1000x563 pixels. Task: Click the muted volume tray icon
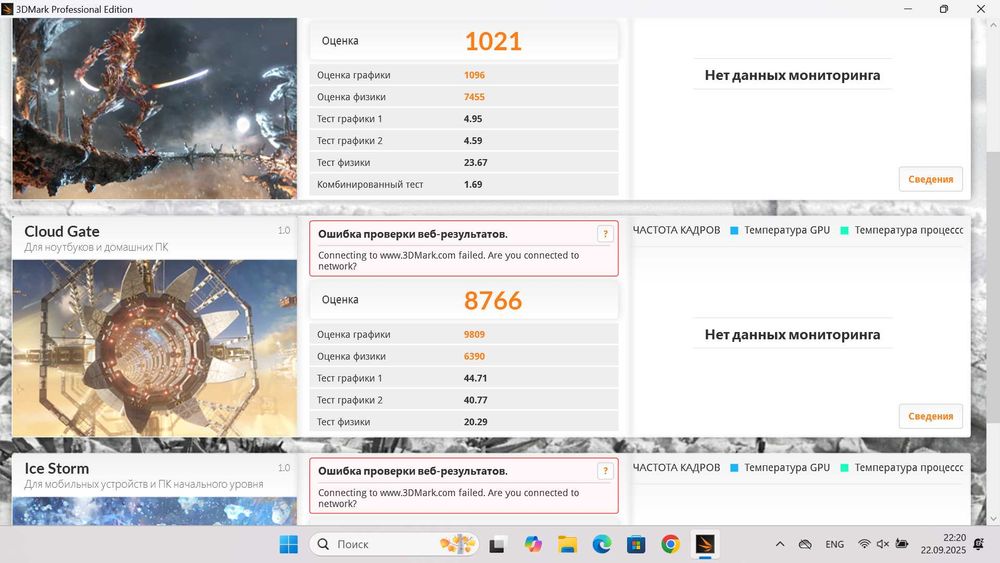(x=883, y=544)
